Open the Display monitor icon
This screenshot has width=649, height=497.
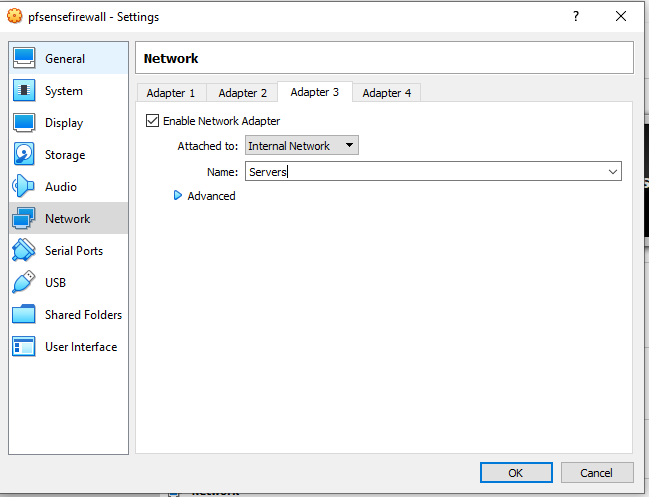click(24, 122)
